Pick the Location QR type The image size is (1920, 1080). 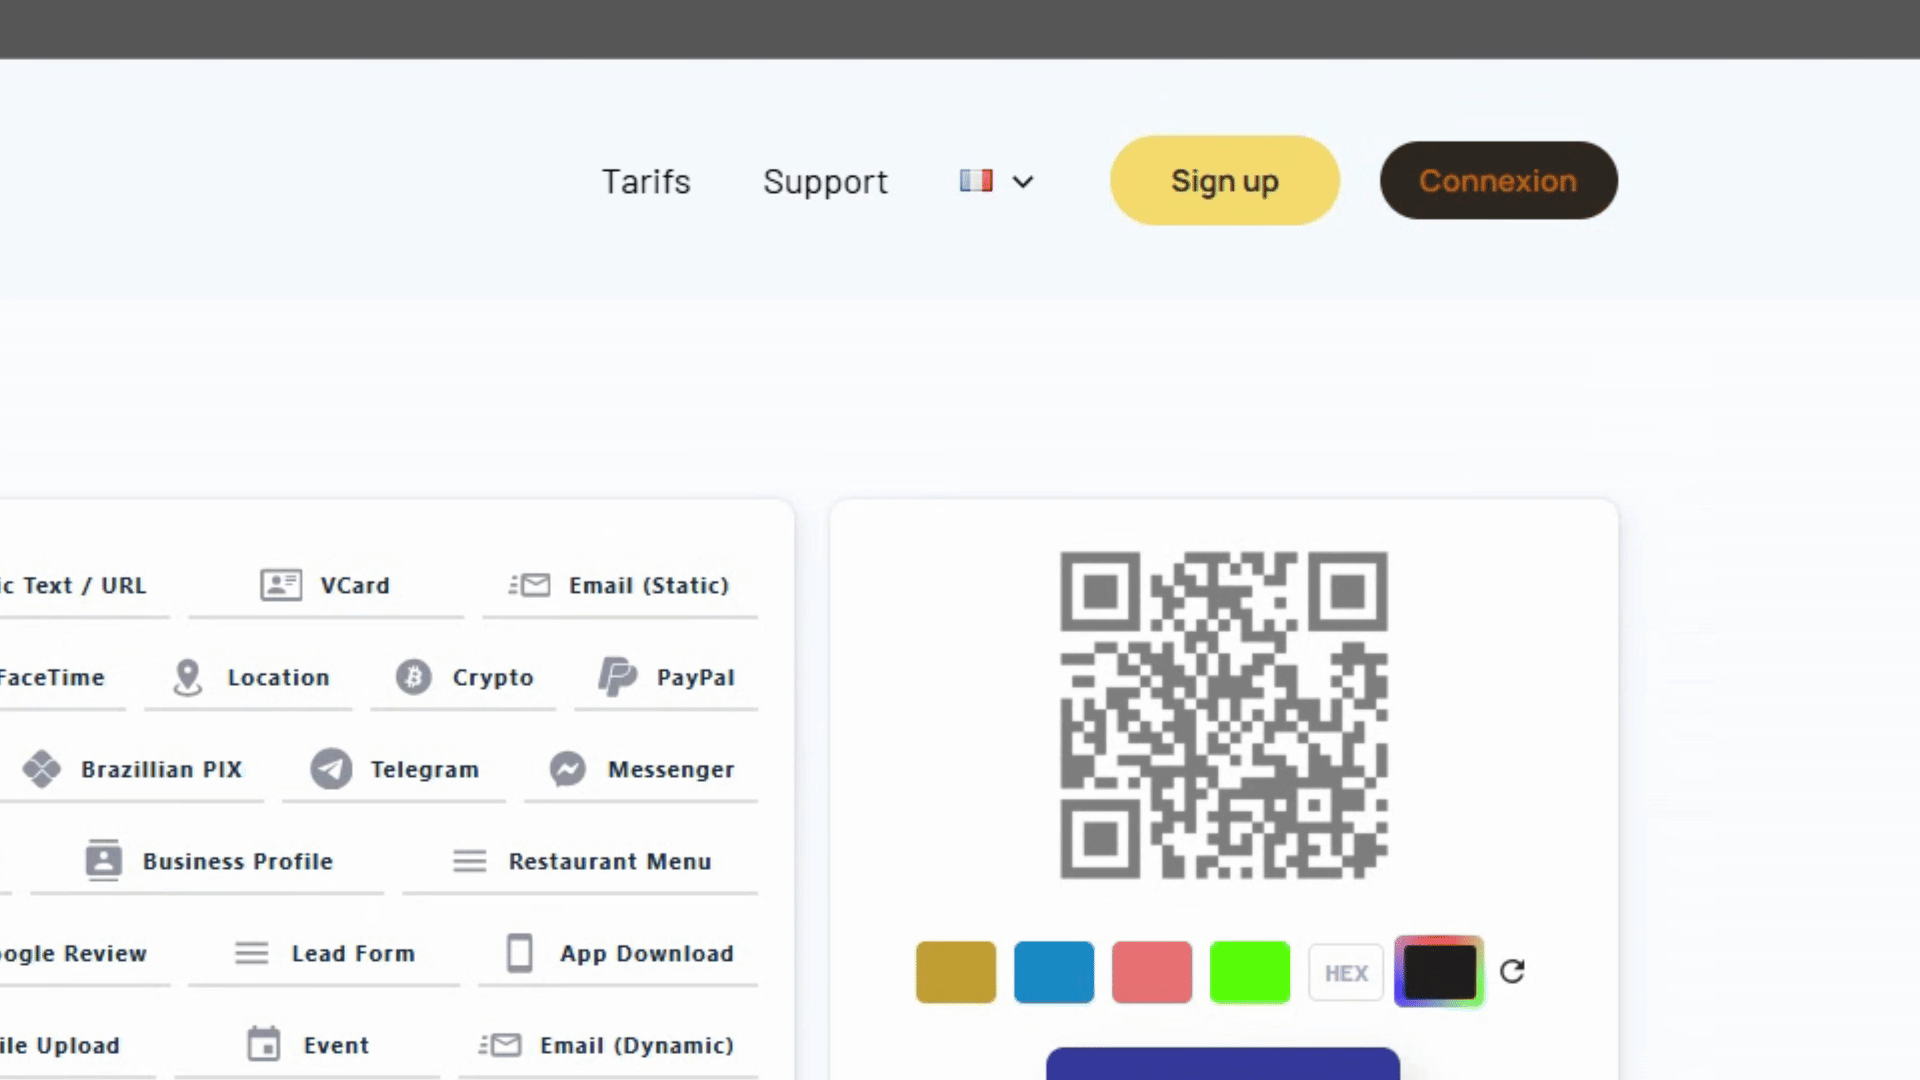click(248, 678)
